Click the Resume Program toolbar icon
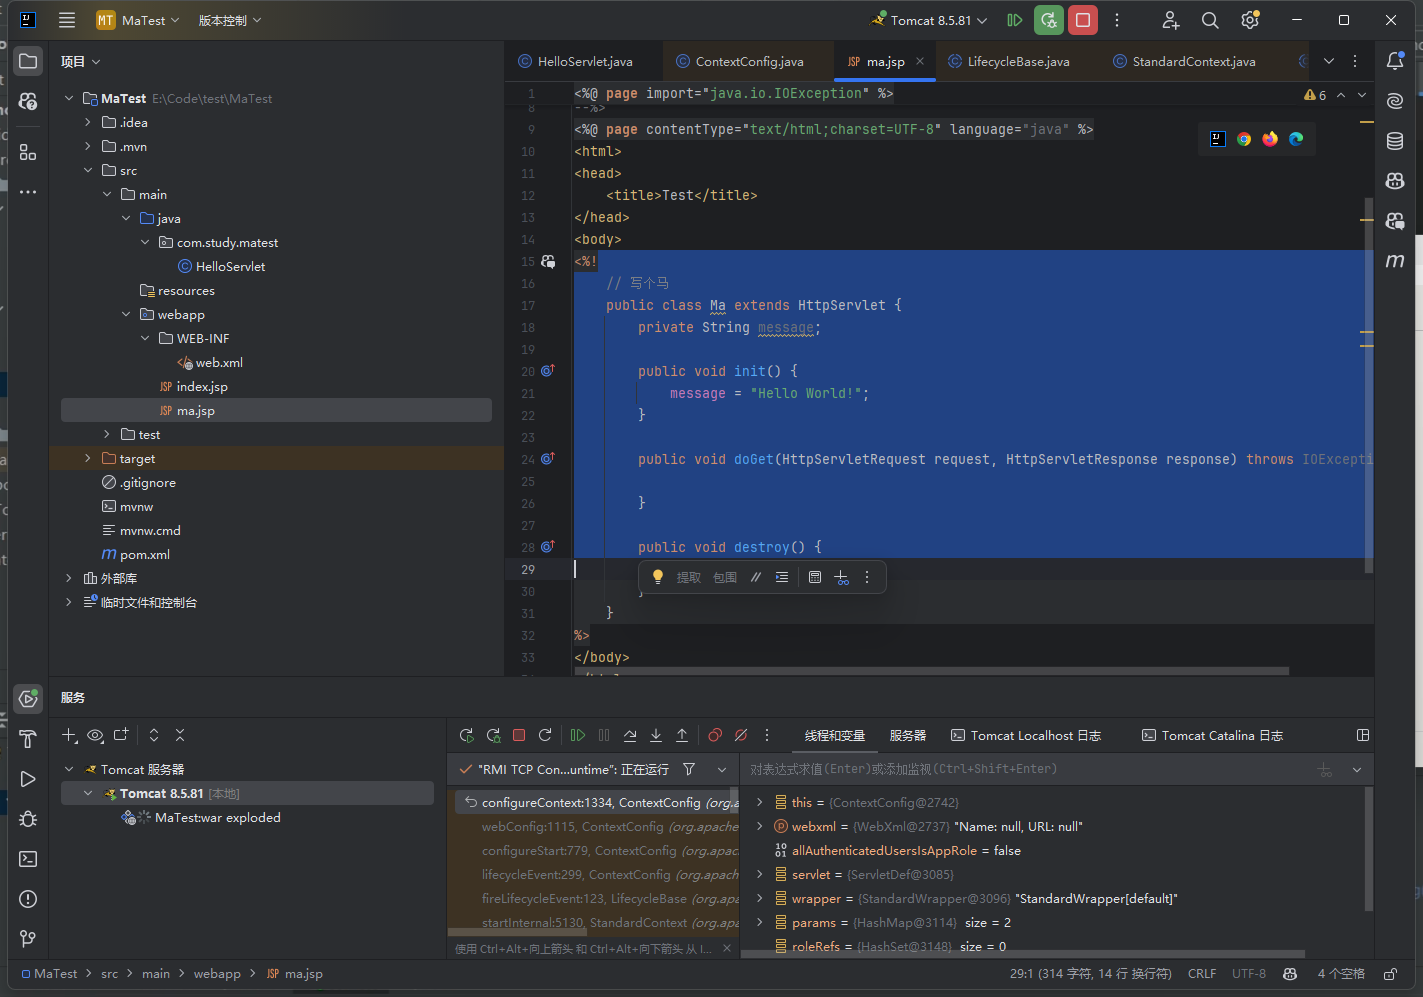Image resolution: width=1423 pixels, height=997 pixels. [x=1015, y=20]
